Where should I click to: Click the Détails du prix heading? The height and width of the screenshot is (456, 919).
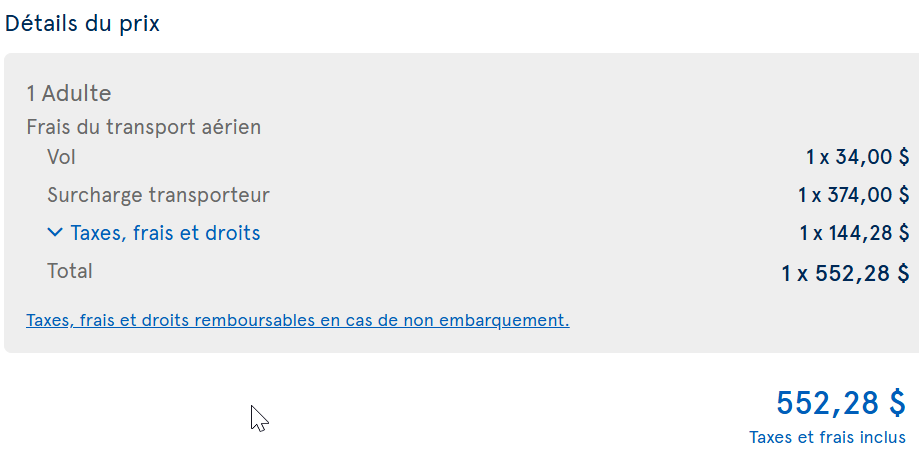click(82, 23)
